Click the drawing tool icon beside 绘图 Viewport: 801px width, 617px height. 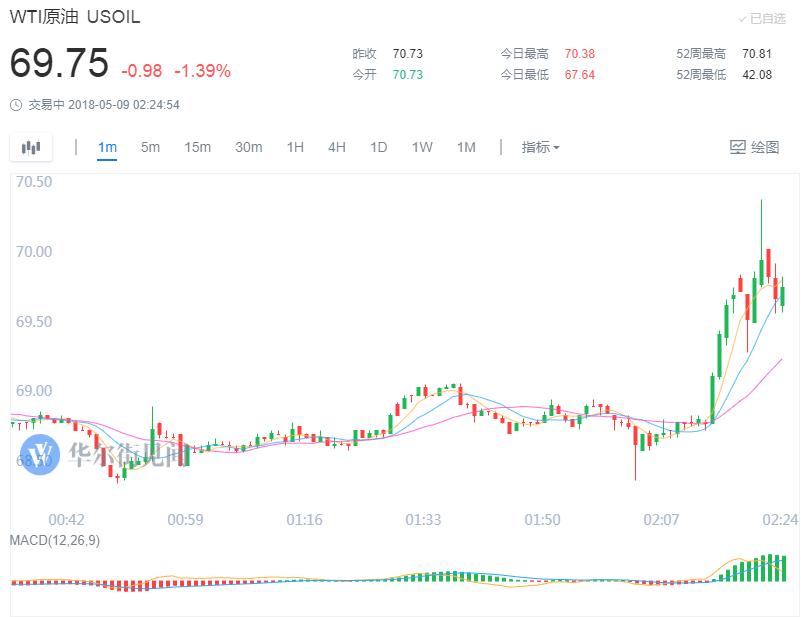click(x=738, y=148)
